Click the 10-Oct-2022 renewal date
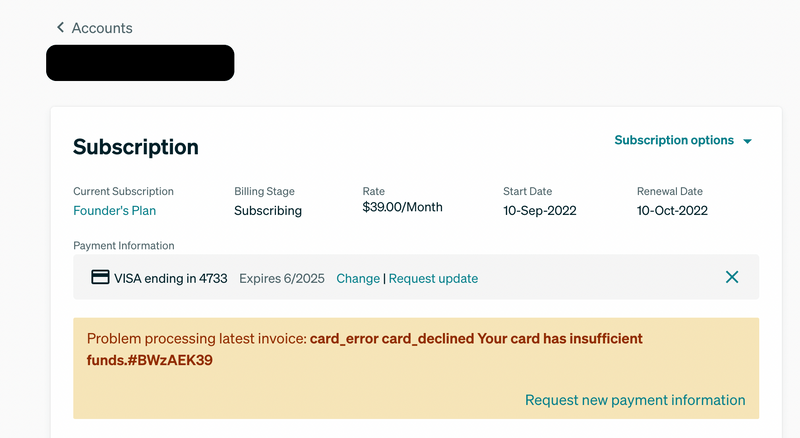800x438 pixels. coord(672,210)
